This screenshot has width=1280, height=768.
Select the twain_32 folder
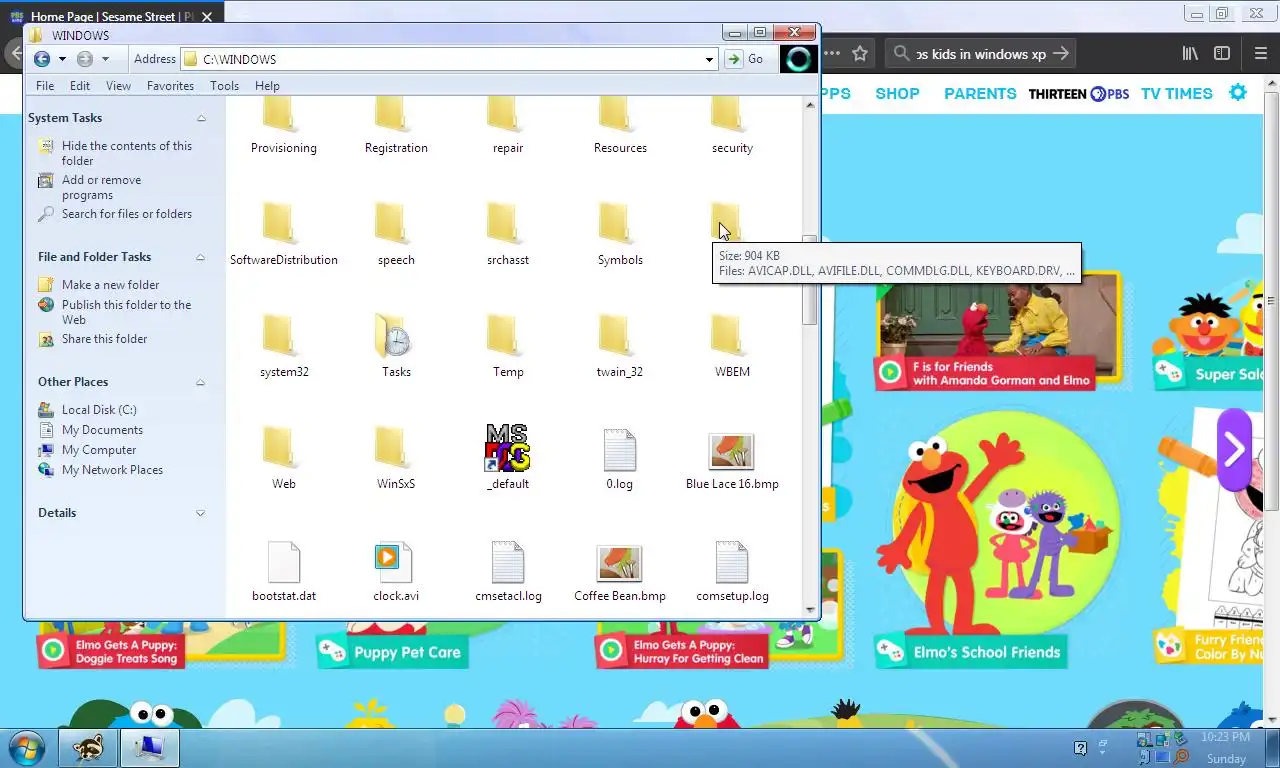[620, 346]
